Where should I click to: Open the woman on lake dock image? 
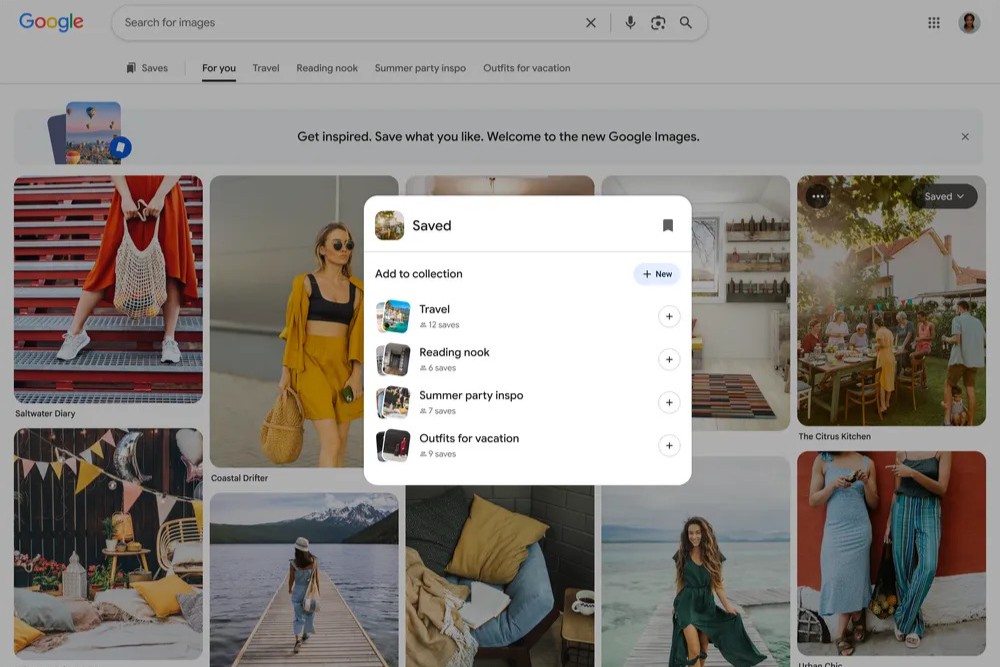(304, 580)
